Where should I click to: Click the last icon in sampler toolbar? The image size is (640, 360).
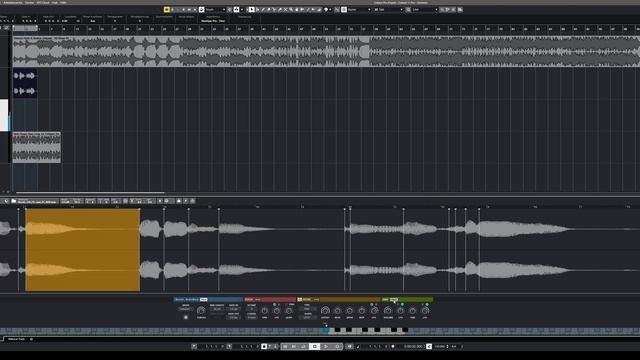193,201
